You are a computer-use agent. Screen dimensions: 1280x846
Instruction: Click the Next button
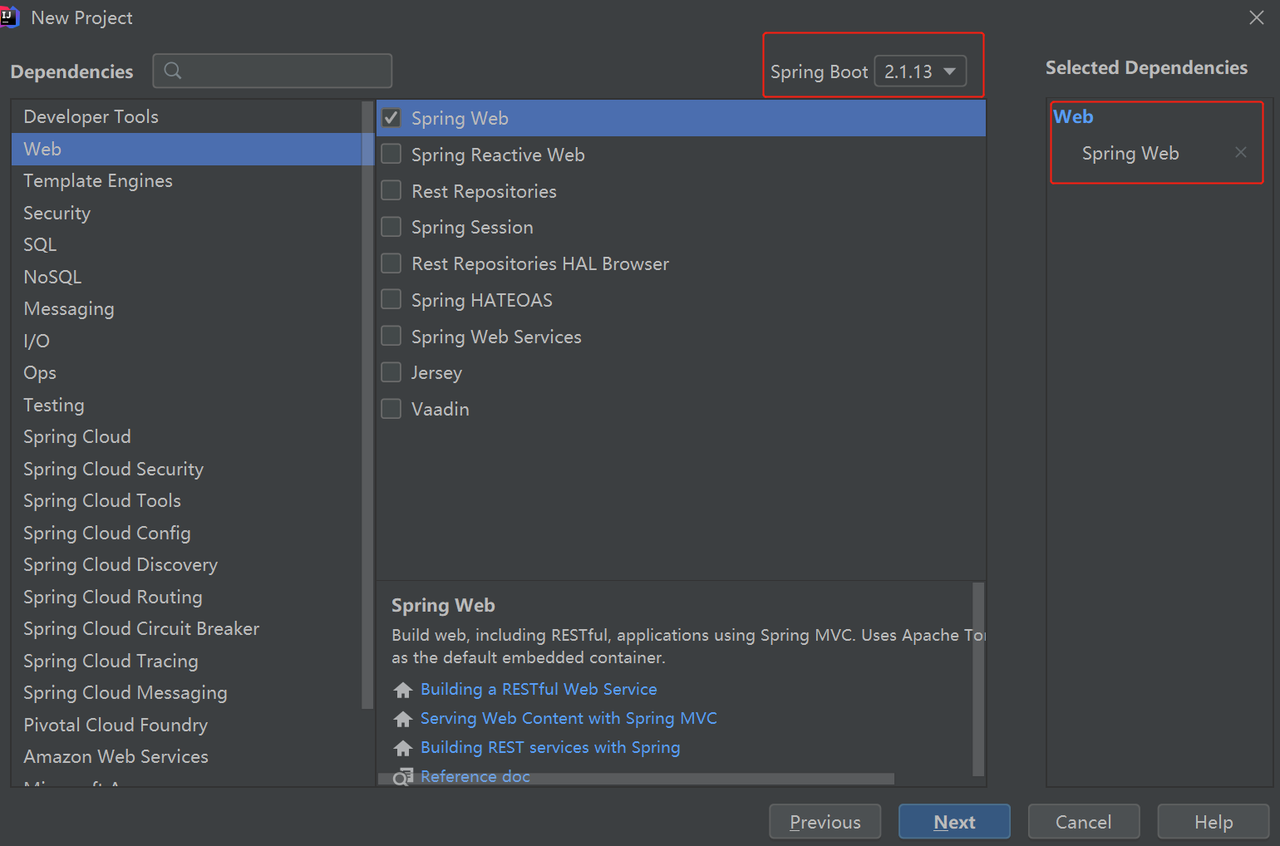954,822
